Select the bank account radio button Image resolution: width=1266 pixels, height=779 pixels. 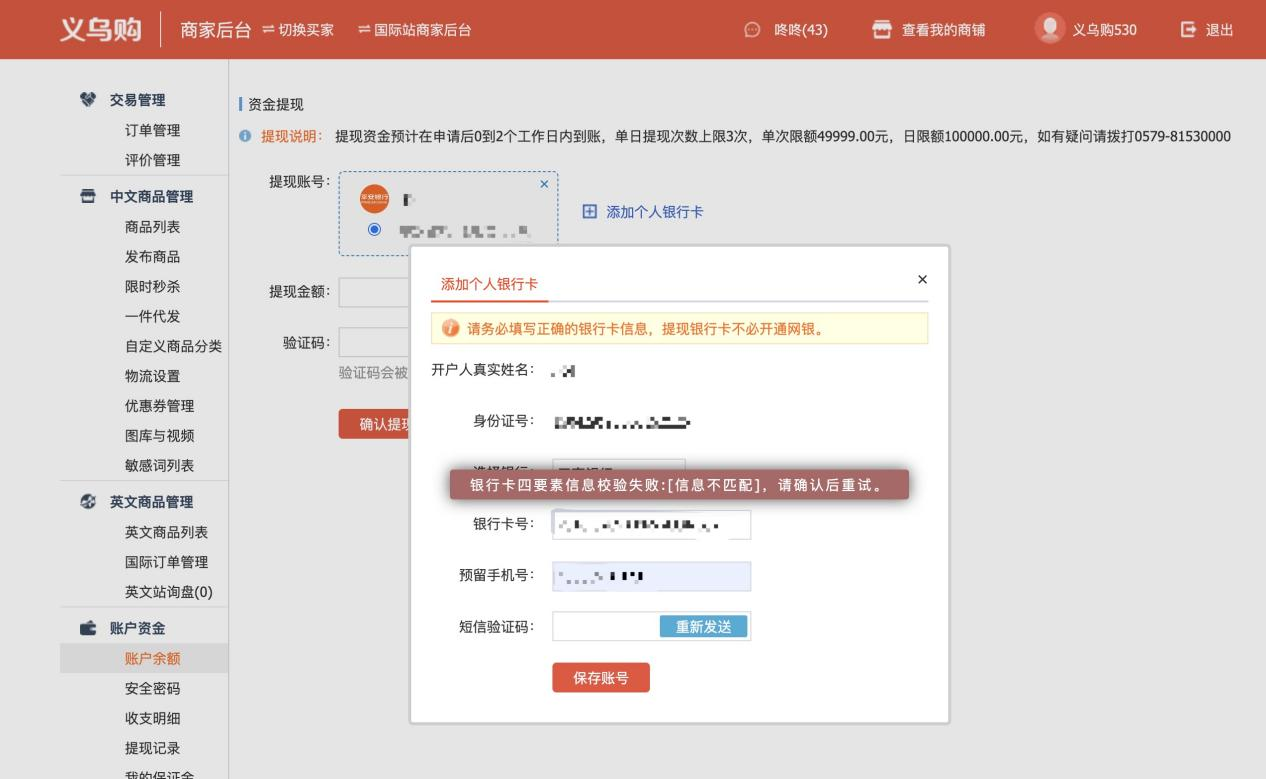click(375, 230)
